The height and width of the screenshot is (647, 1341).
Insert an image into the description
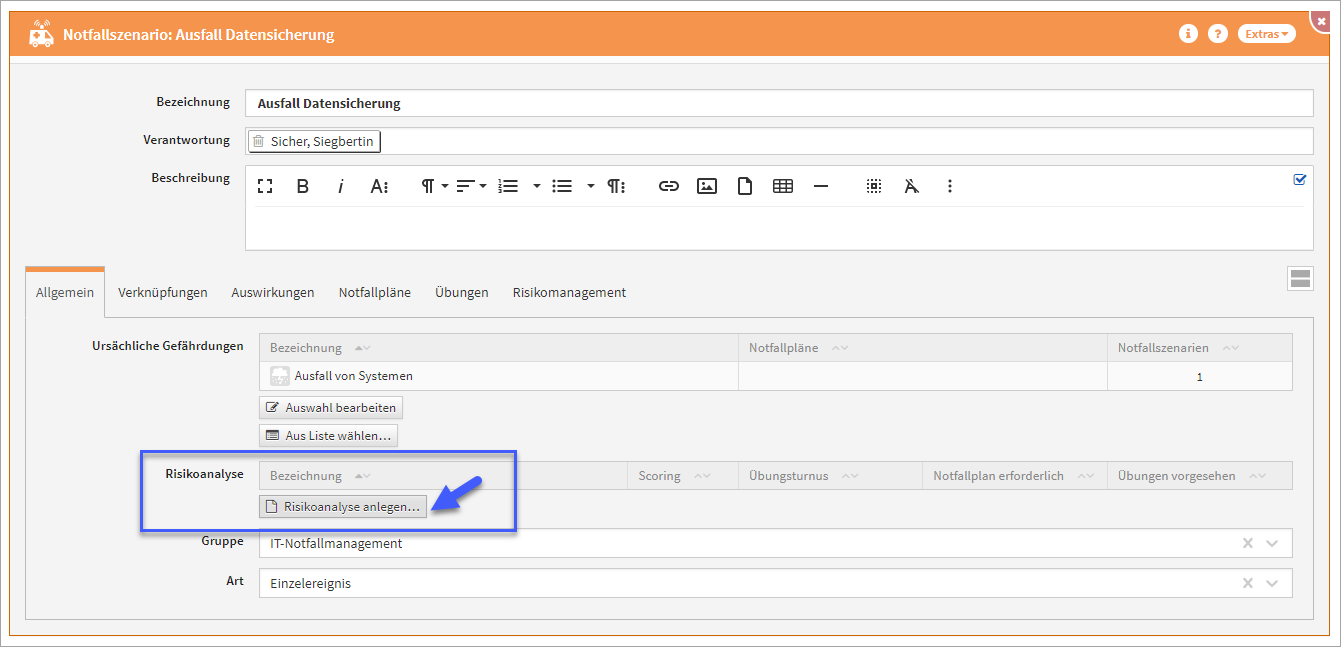[x=707, y=186]
